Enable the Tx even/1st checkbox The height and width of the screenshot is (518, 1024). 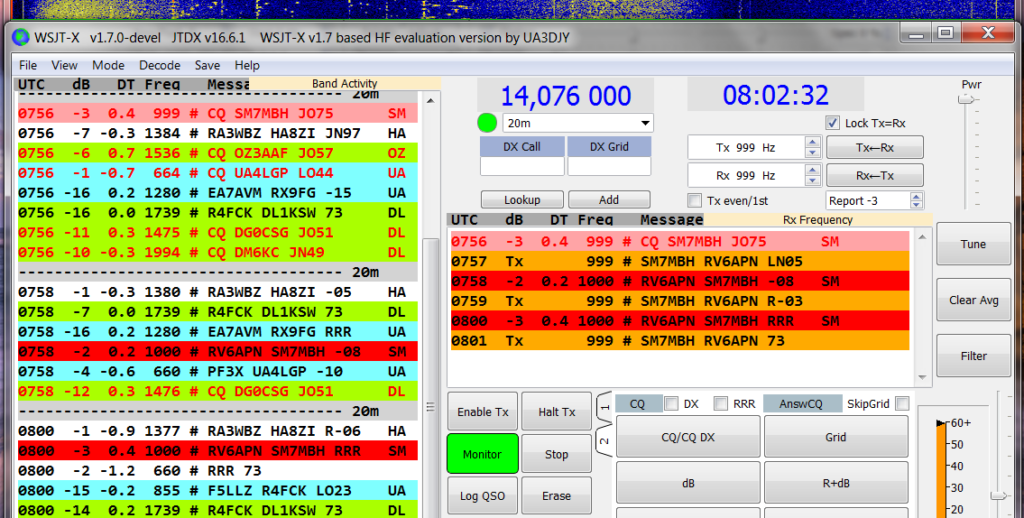[x=695, y=201]
